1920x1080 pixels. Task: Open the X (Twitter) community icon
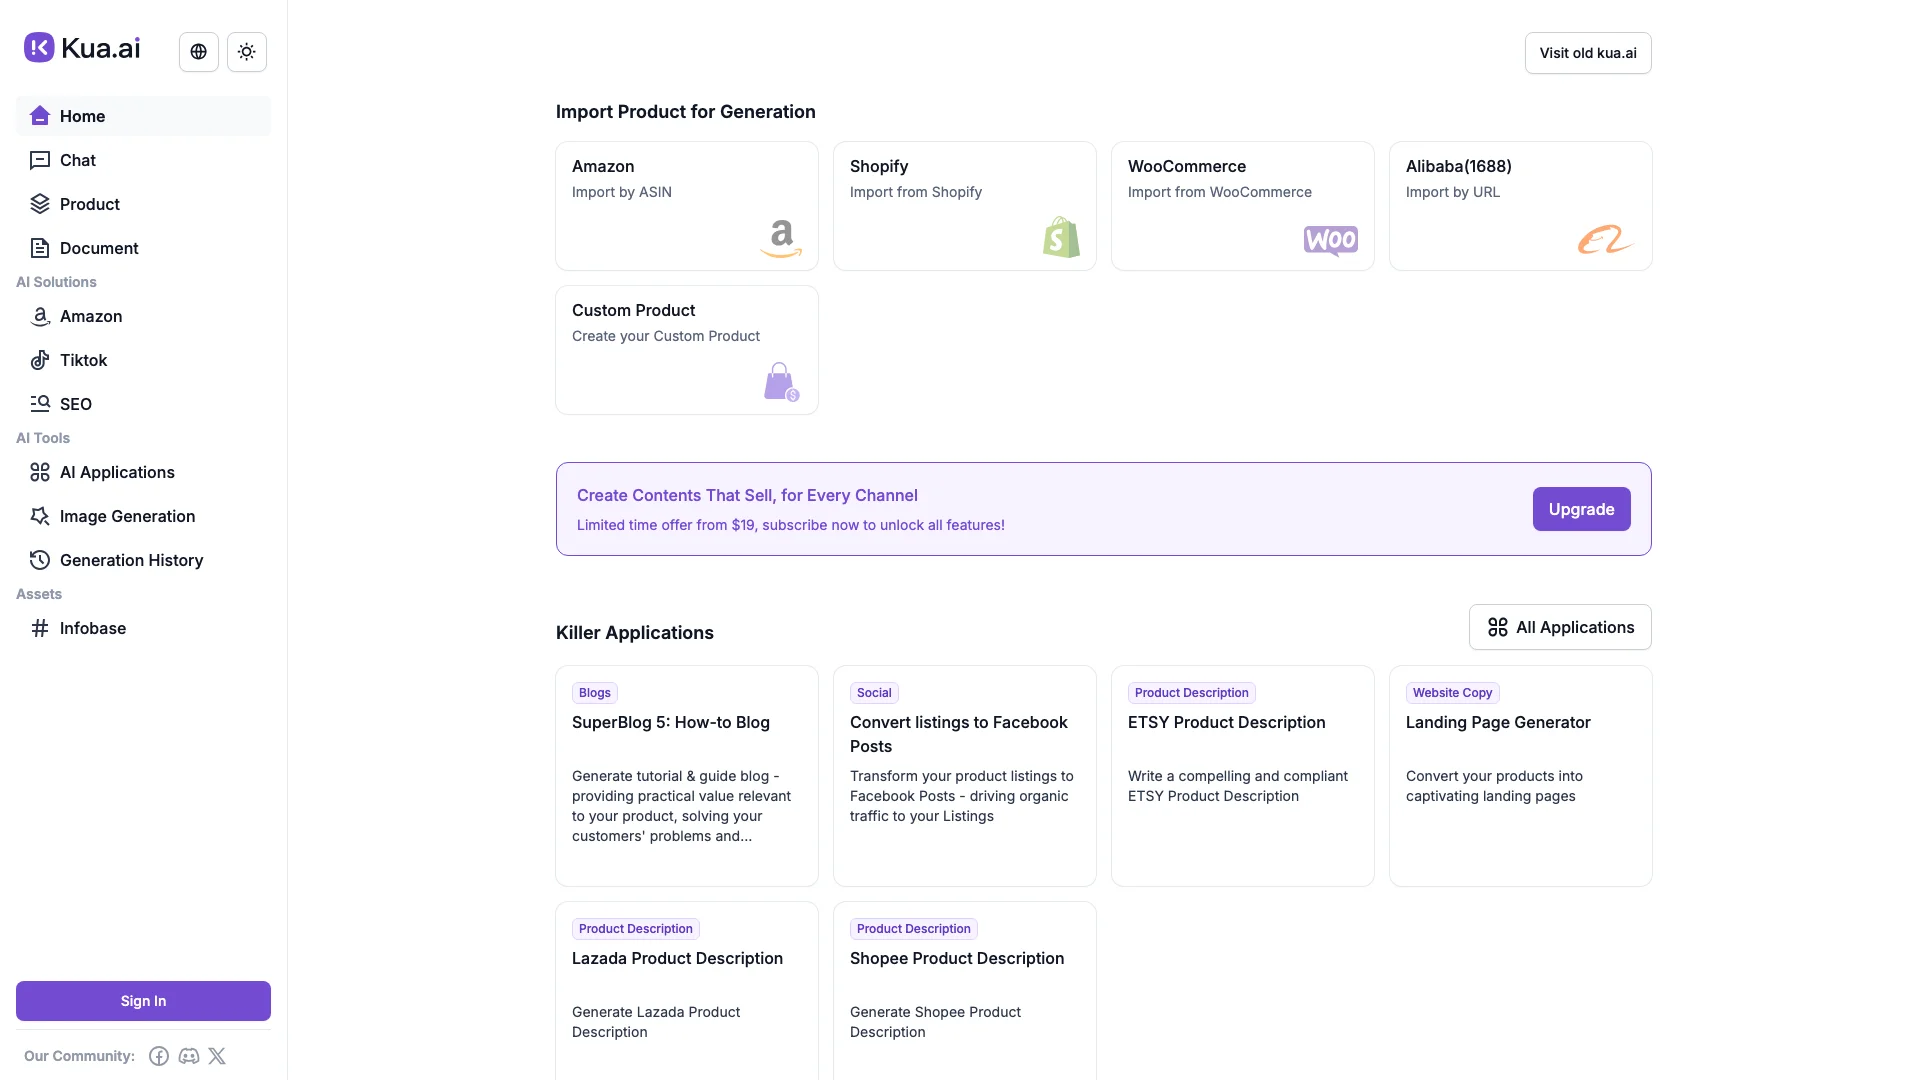[x=217, y=1056]
